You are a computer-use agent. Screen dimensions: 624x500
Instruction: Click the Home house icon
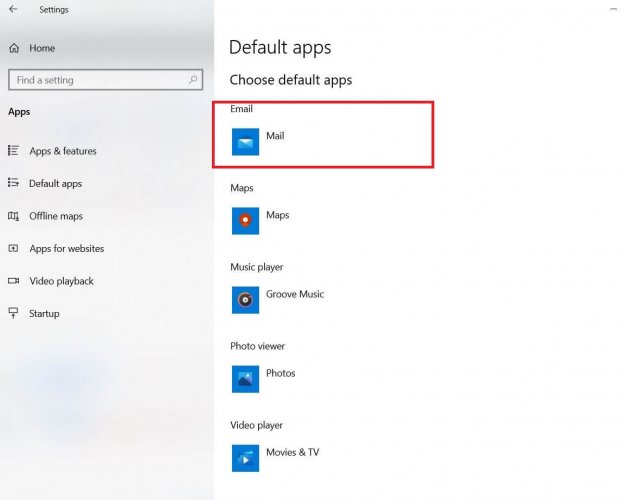coord(14,48)
